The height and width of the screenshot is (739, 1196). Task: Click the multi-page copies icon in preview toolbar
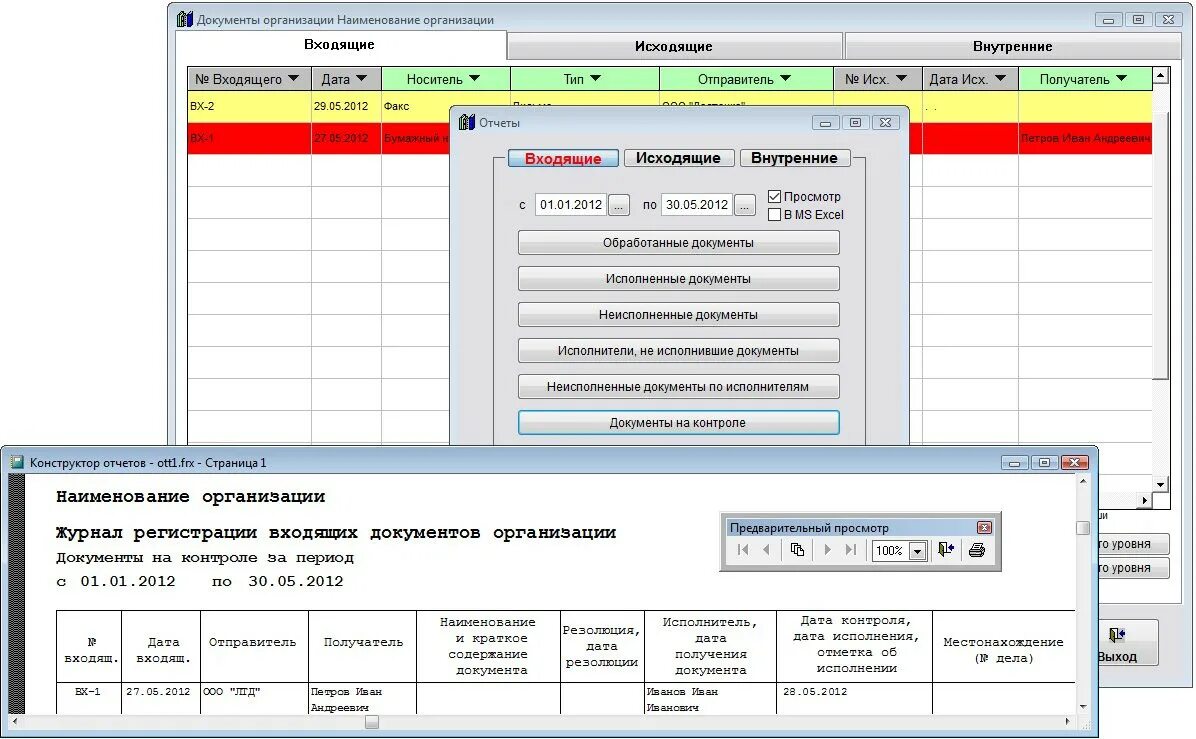pos(798,550)
